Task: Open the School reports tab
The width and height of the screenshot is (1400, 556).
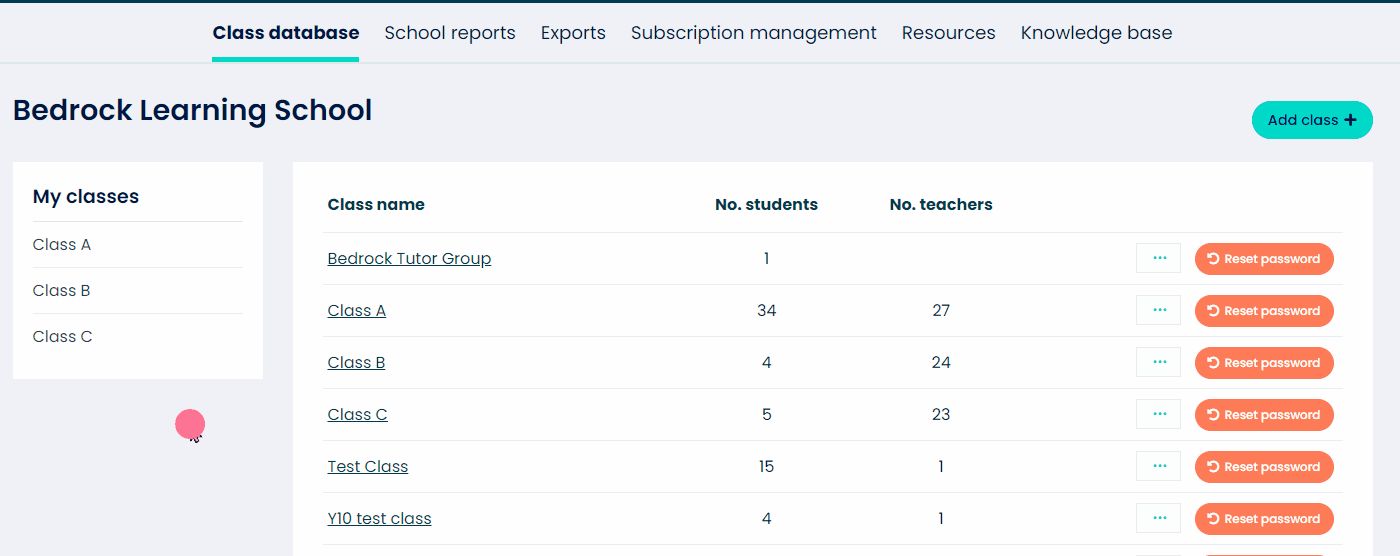Action: [450, 33]
